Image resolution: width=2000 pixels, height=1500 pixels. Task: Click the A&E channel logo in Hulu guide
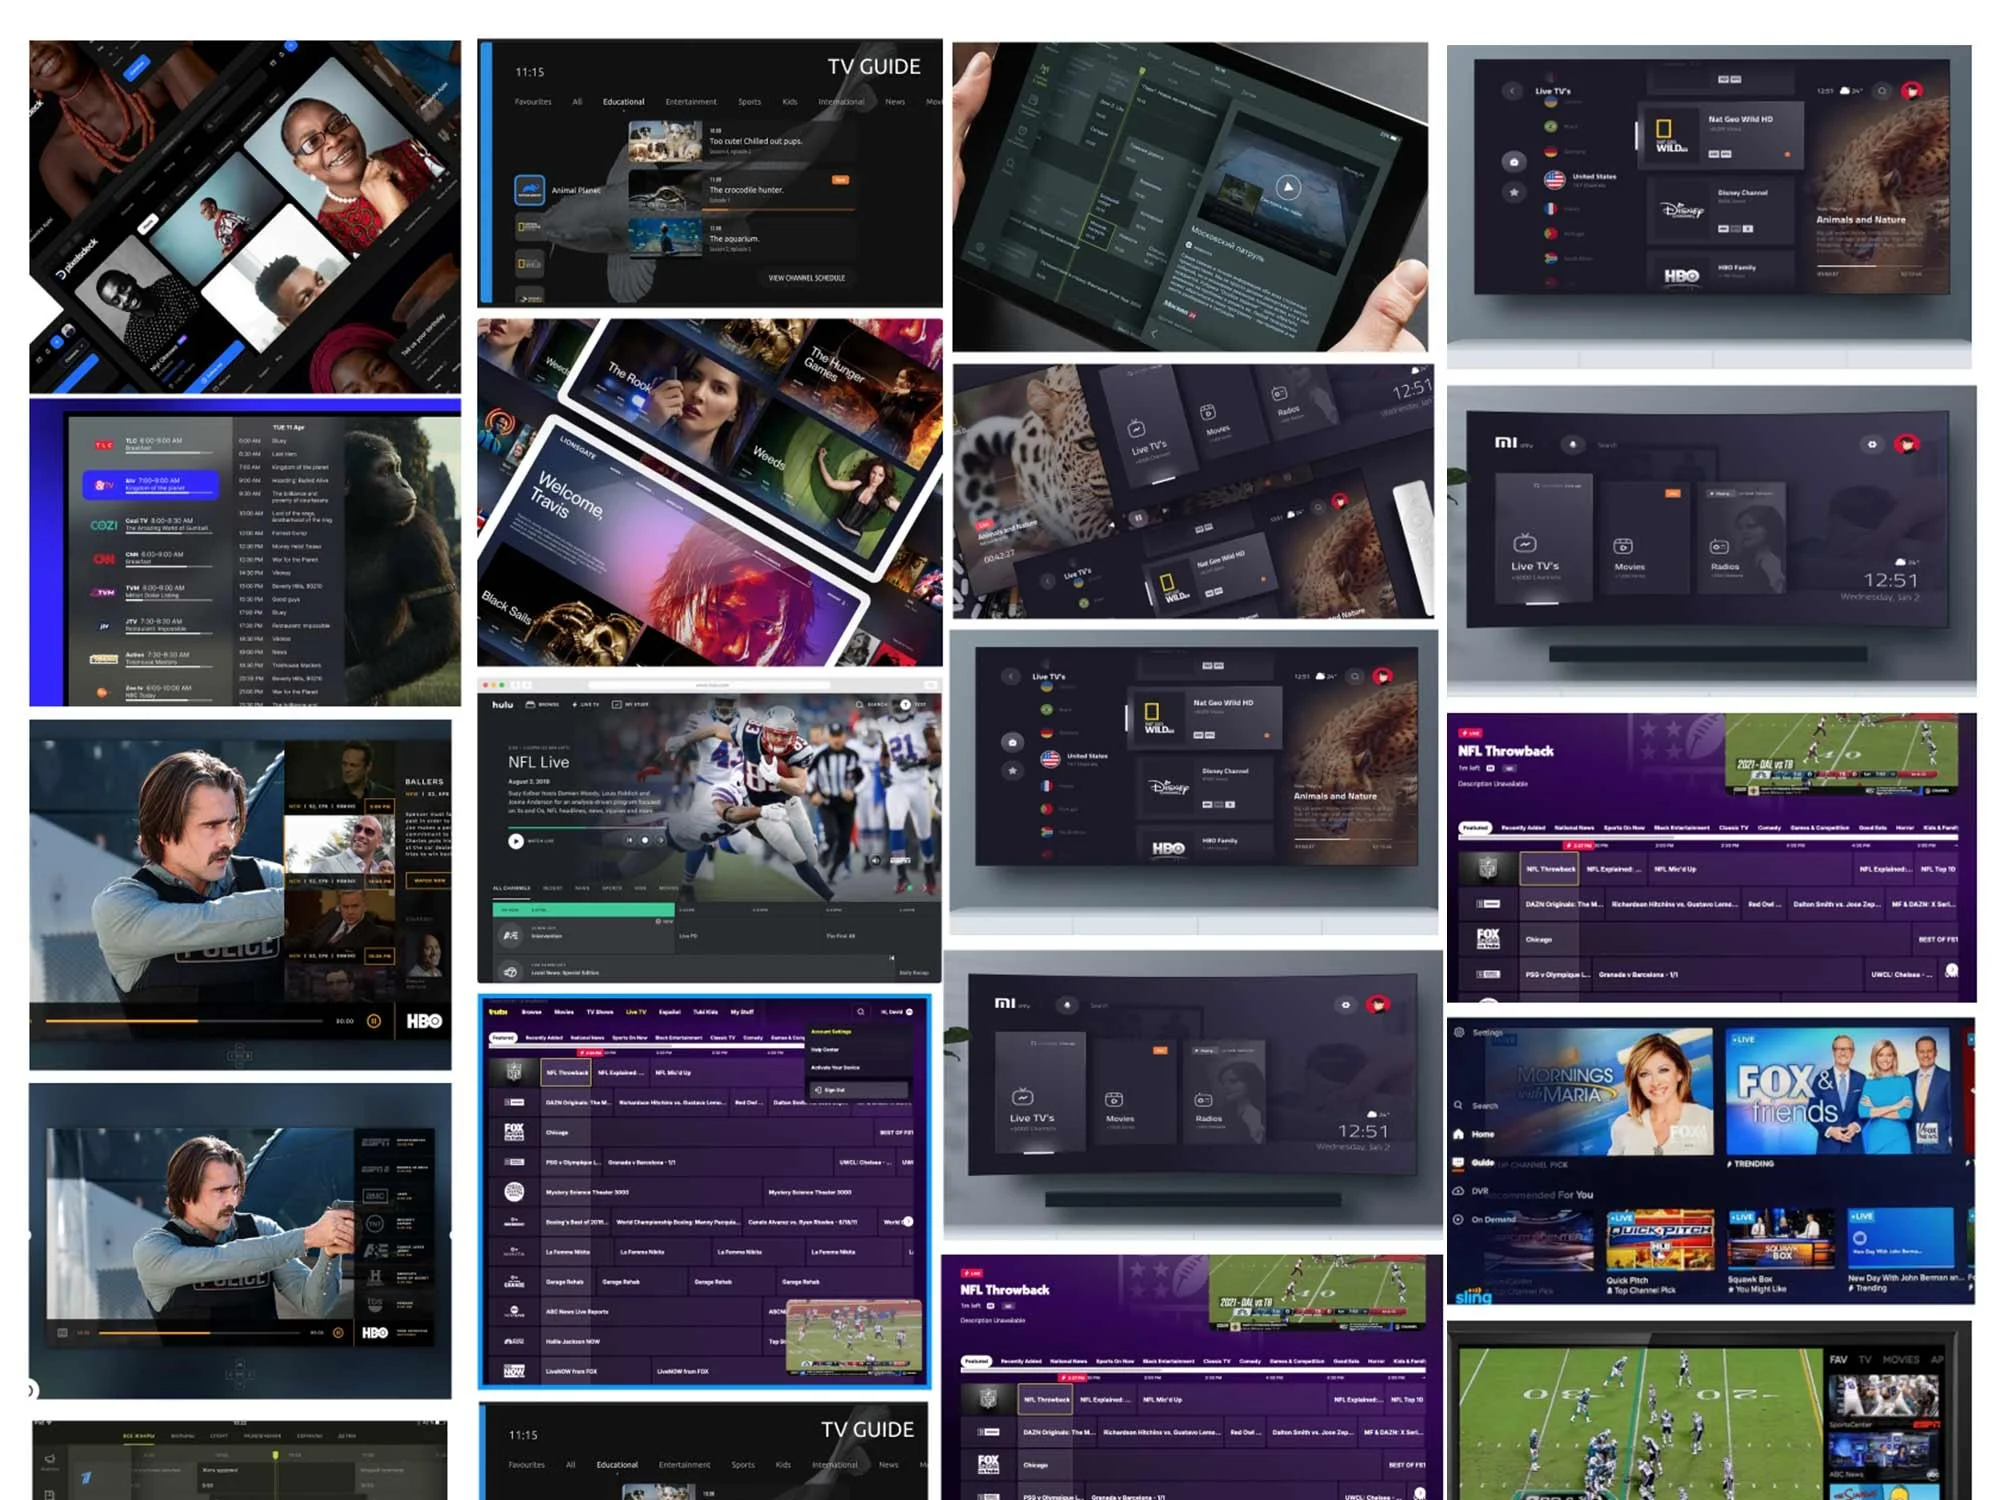click(511, 936)
